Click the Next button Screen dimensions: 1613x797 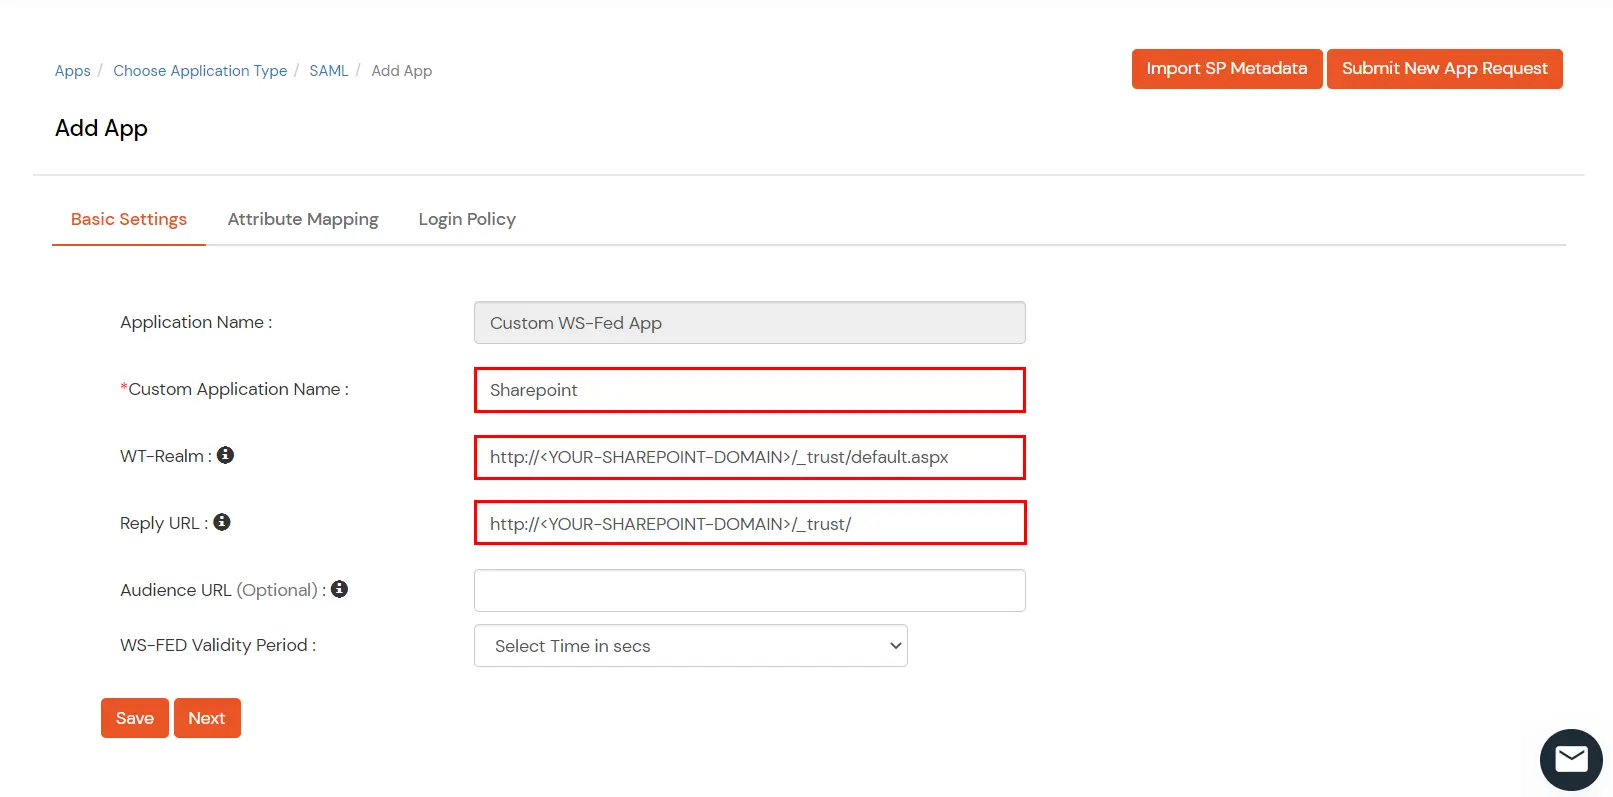tap(207, 718)
